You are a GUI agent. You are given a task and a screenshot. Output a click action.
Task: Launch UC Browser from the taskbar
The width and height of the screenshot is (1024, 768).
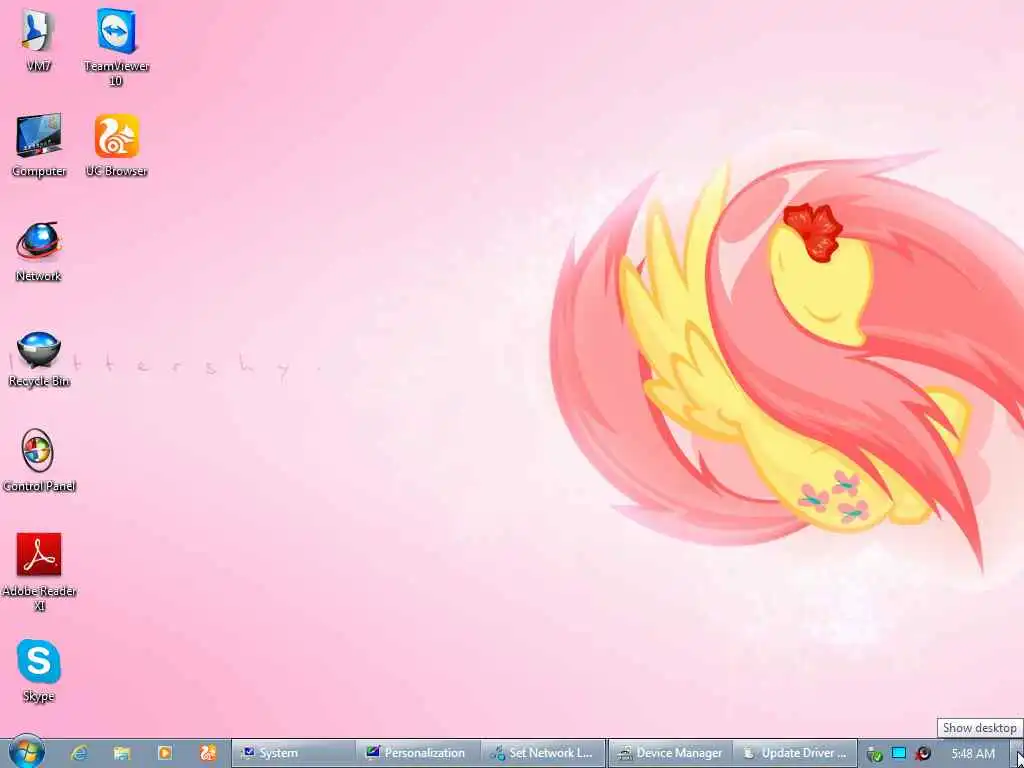coord(208,753)
